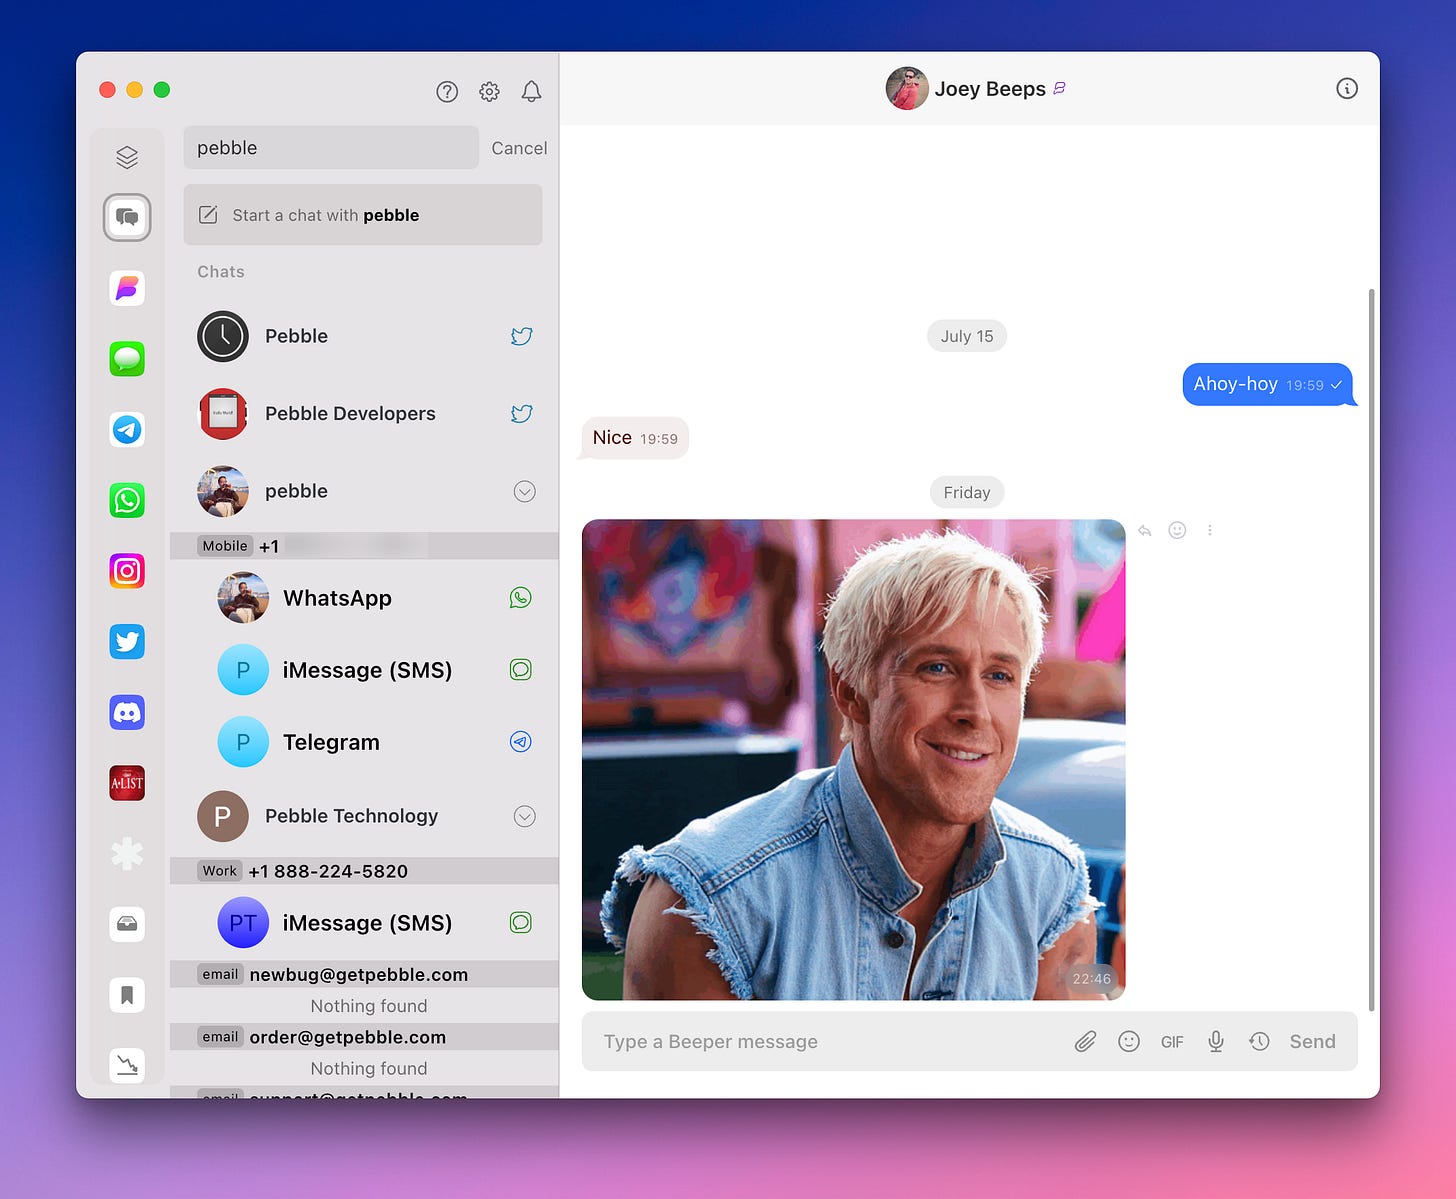Click the July 15 date label
Image resolution: width=1456 pixels, height=1199 pixels.
(x=967, y=336)
